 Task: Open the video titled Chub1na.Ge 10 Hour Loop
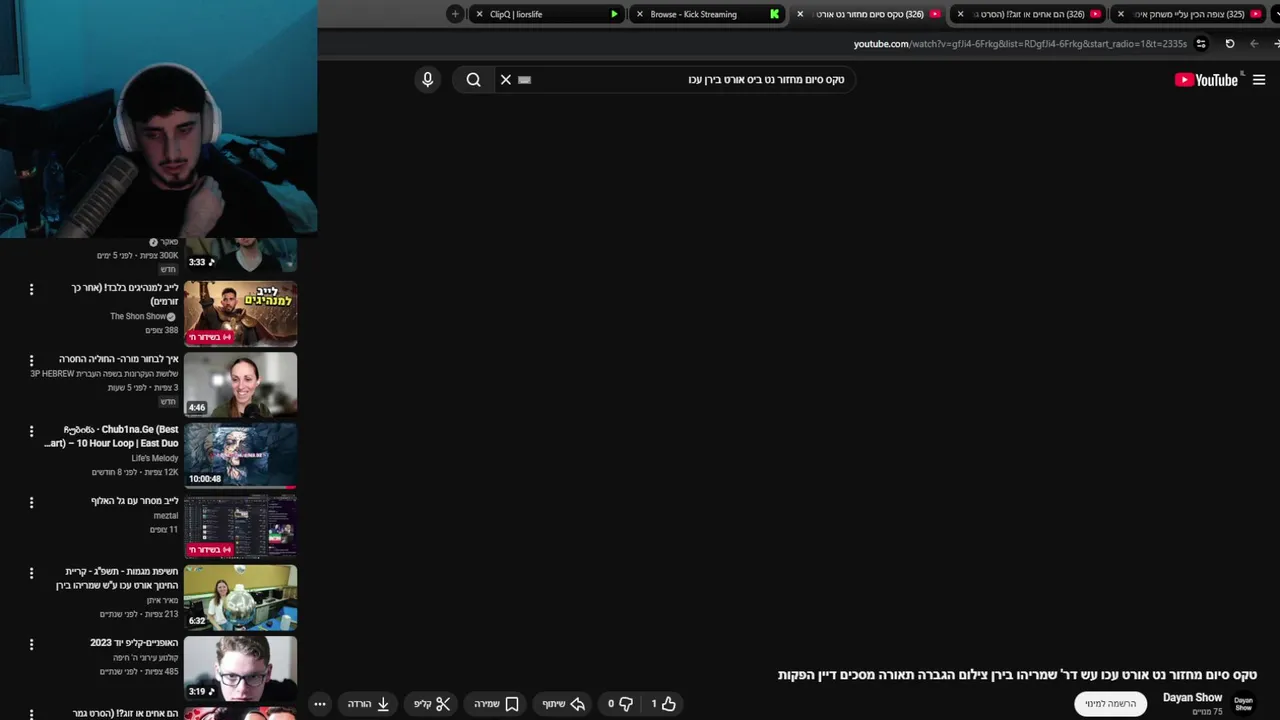click(x=111, y=436)
